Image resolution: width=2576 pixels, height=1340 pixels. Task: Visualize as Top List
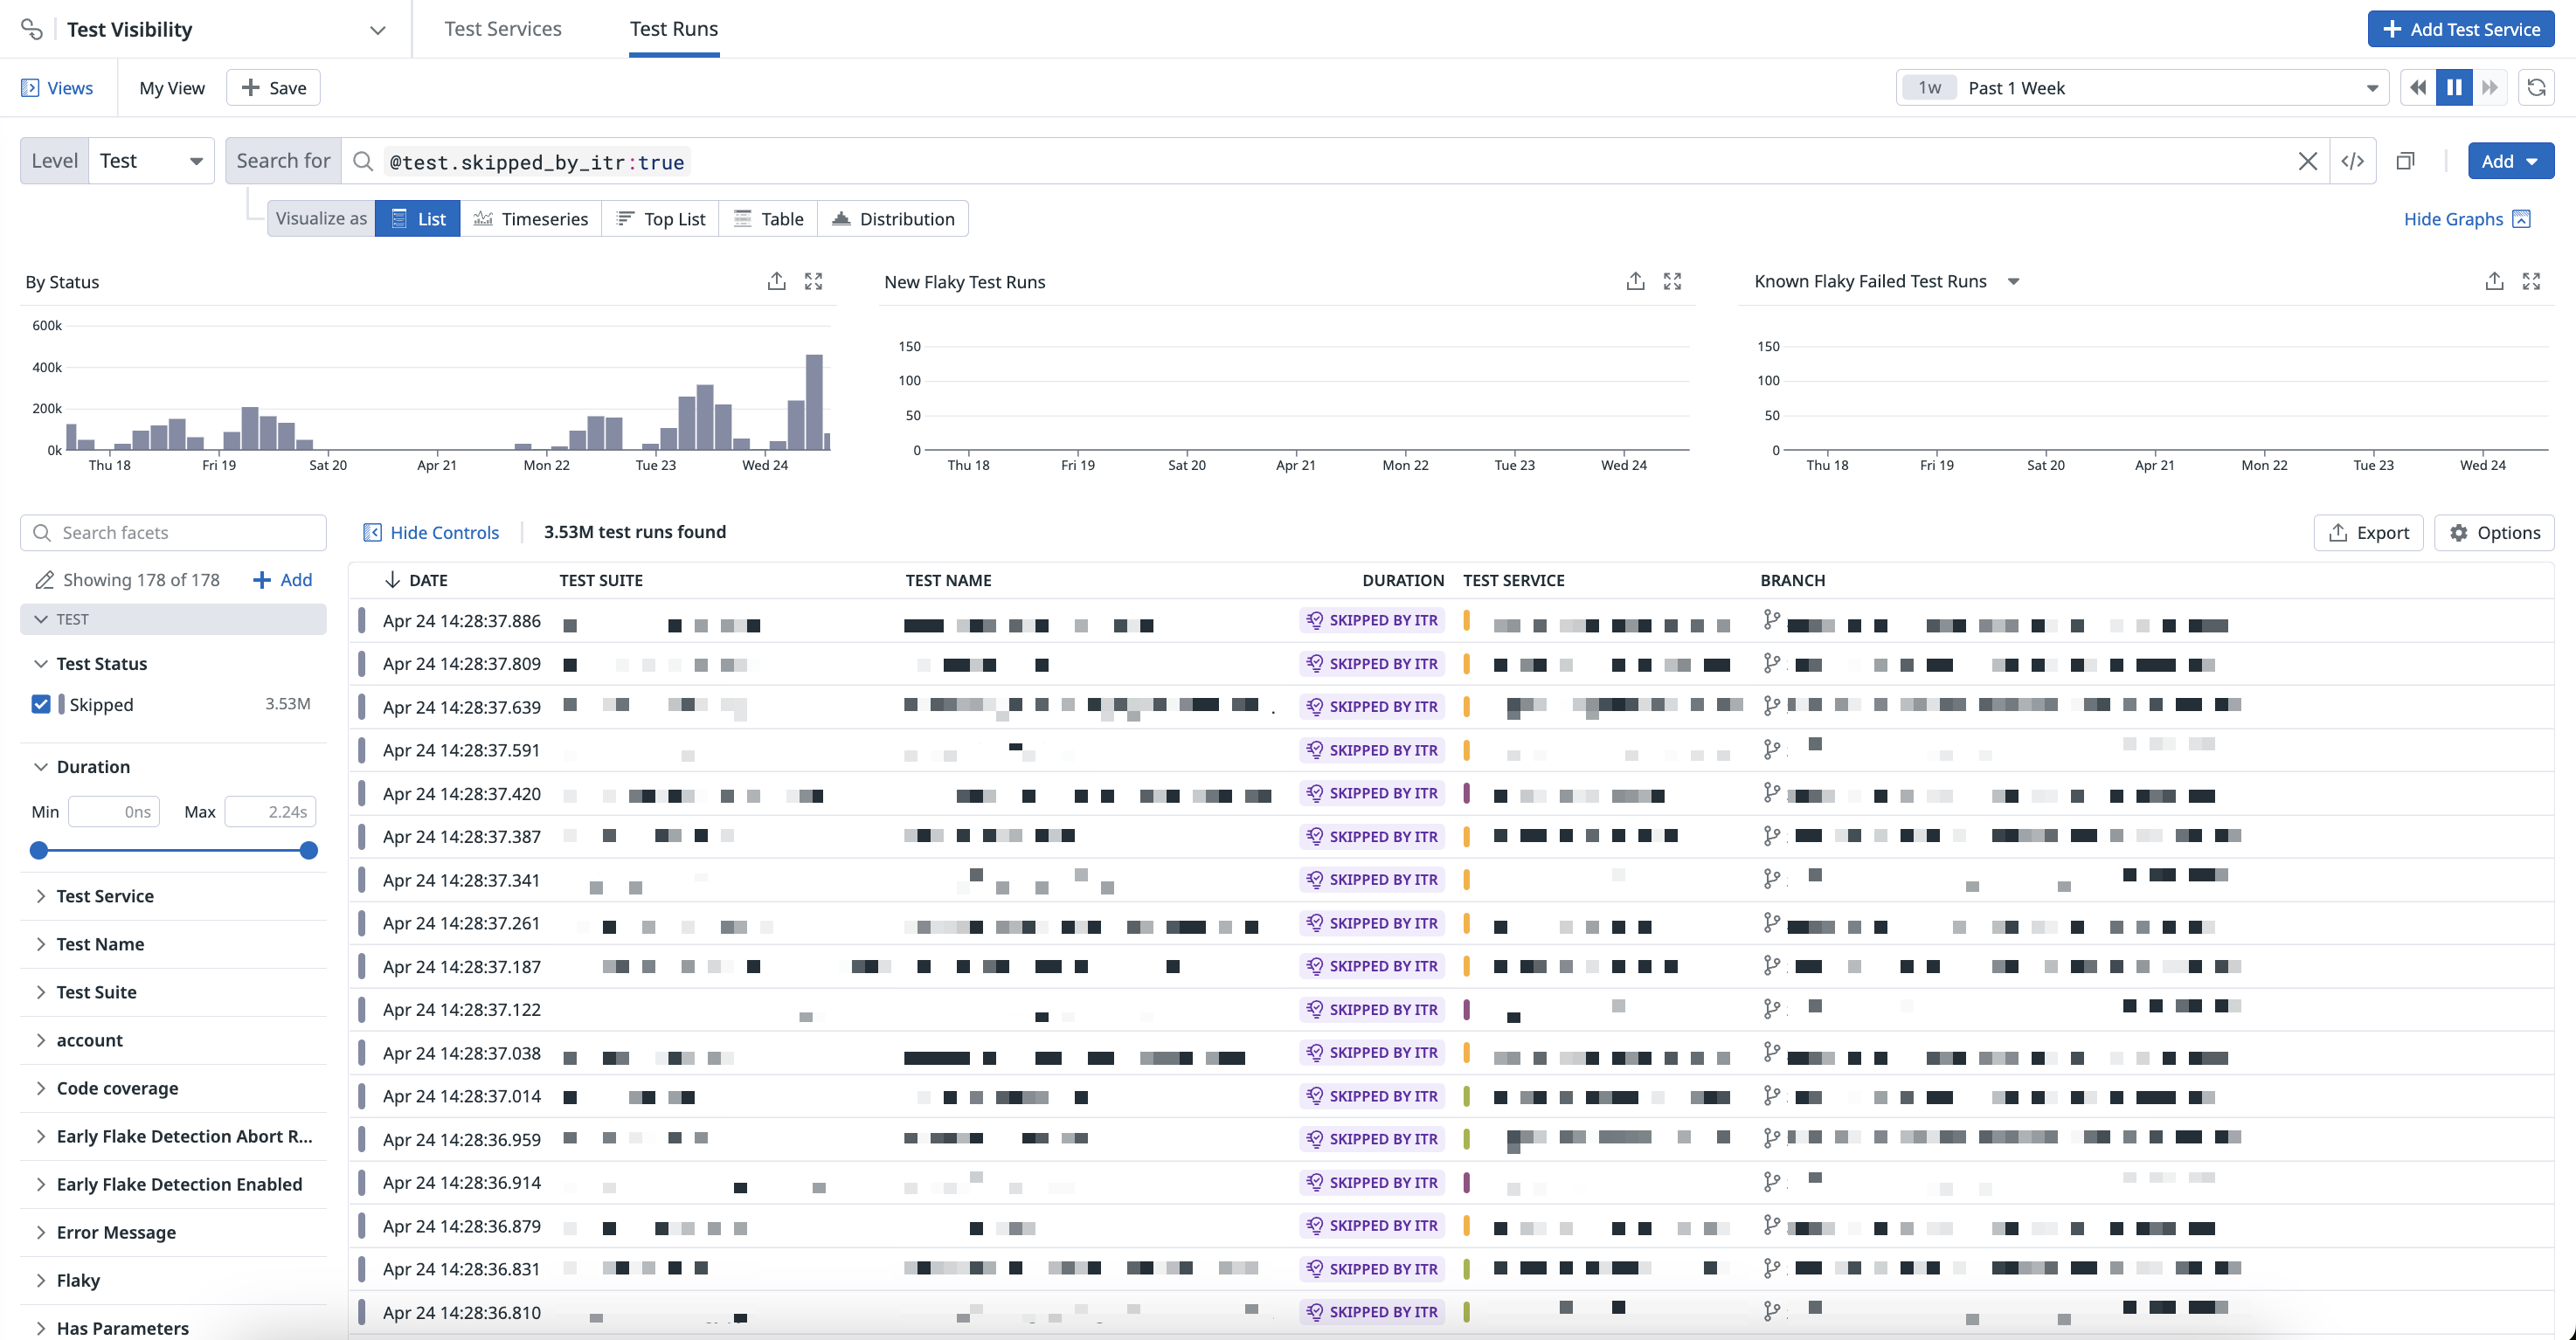point(661,219)
